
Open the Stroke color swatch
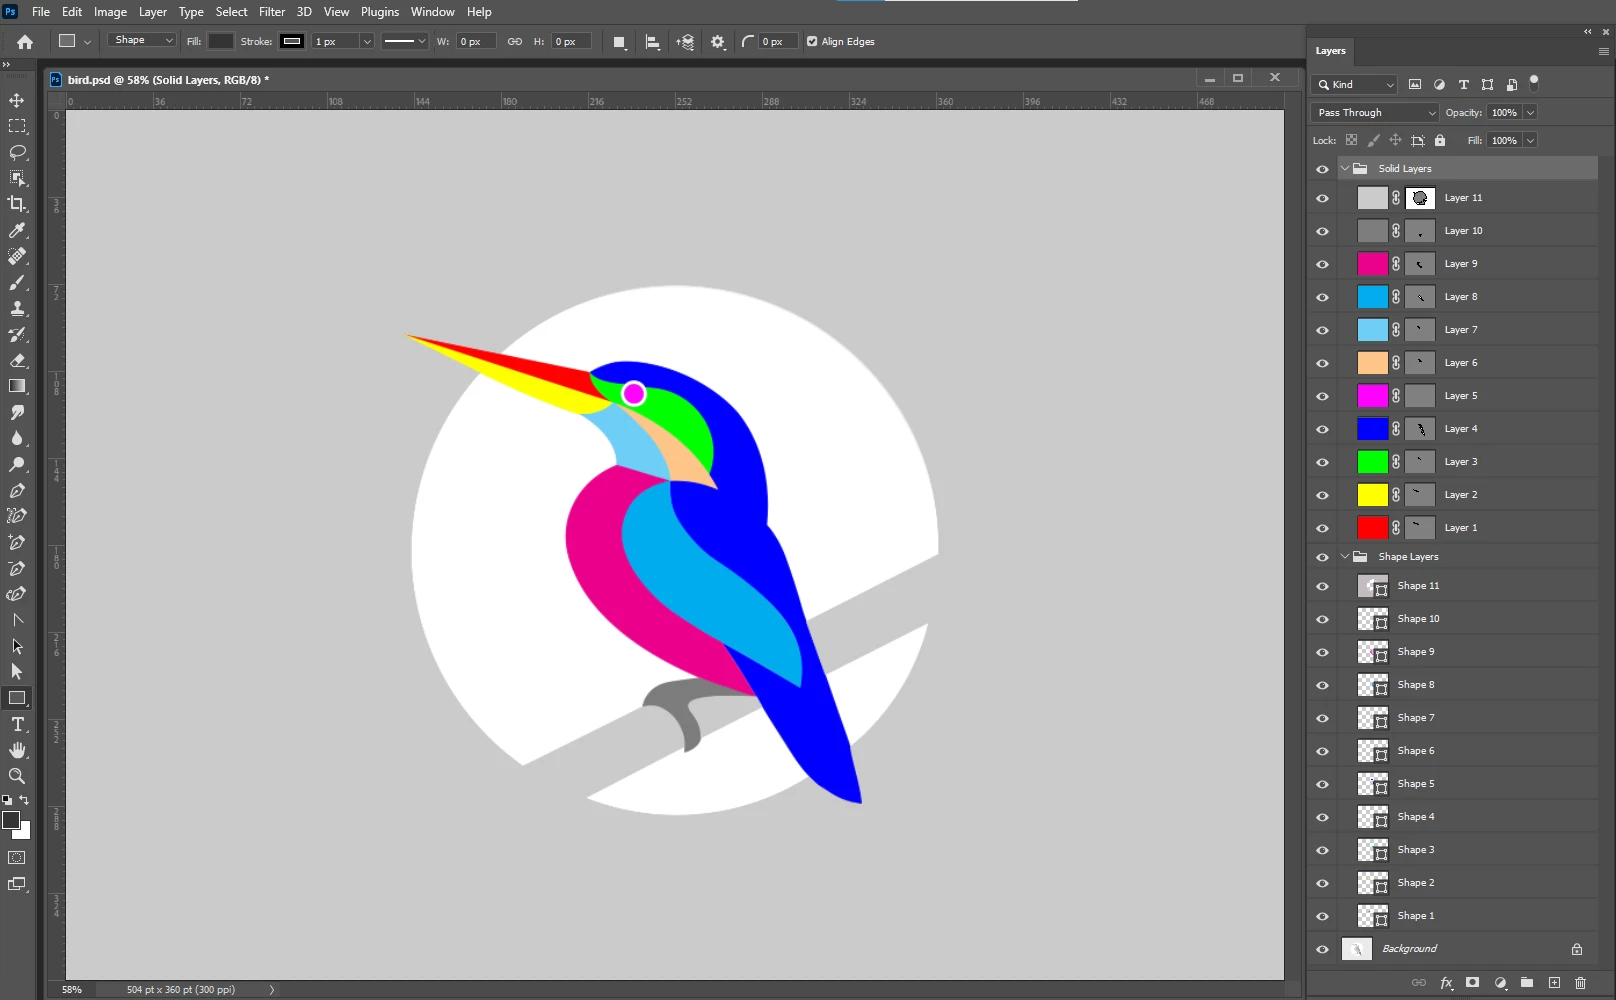point(292,42)
